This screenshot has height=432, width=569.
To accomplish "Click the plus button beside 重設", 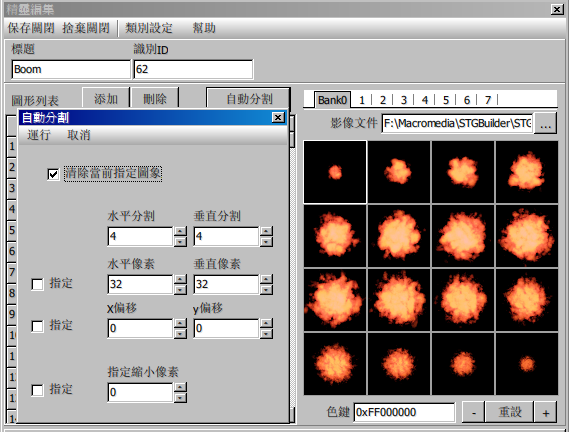I will (545, 412).
